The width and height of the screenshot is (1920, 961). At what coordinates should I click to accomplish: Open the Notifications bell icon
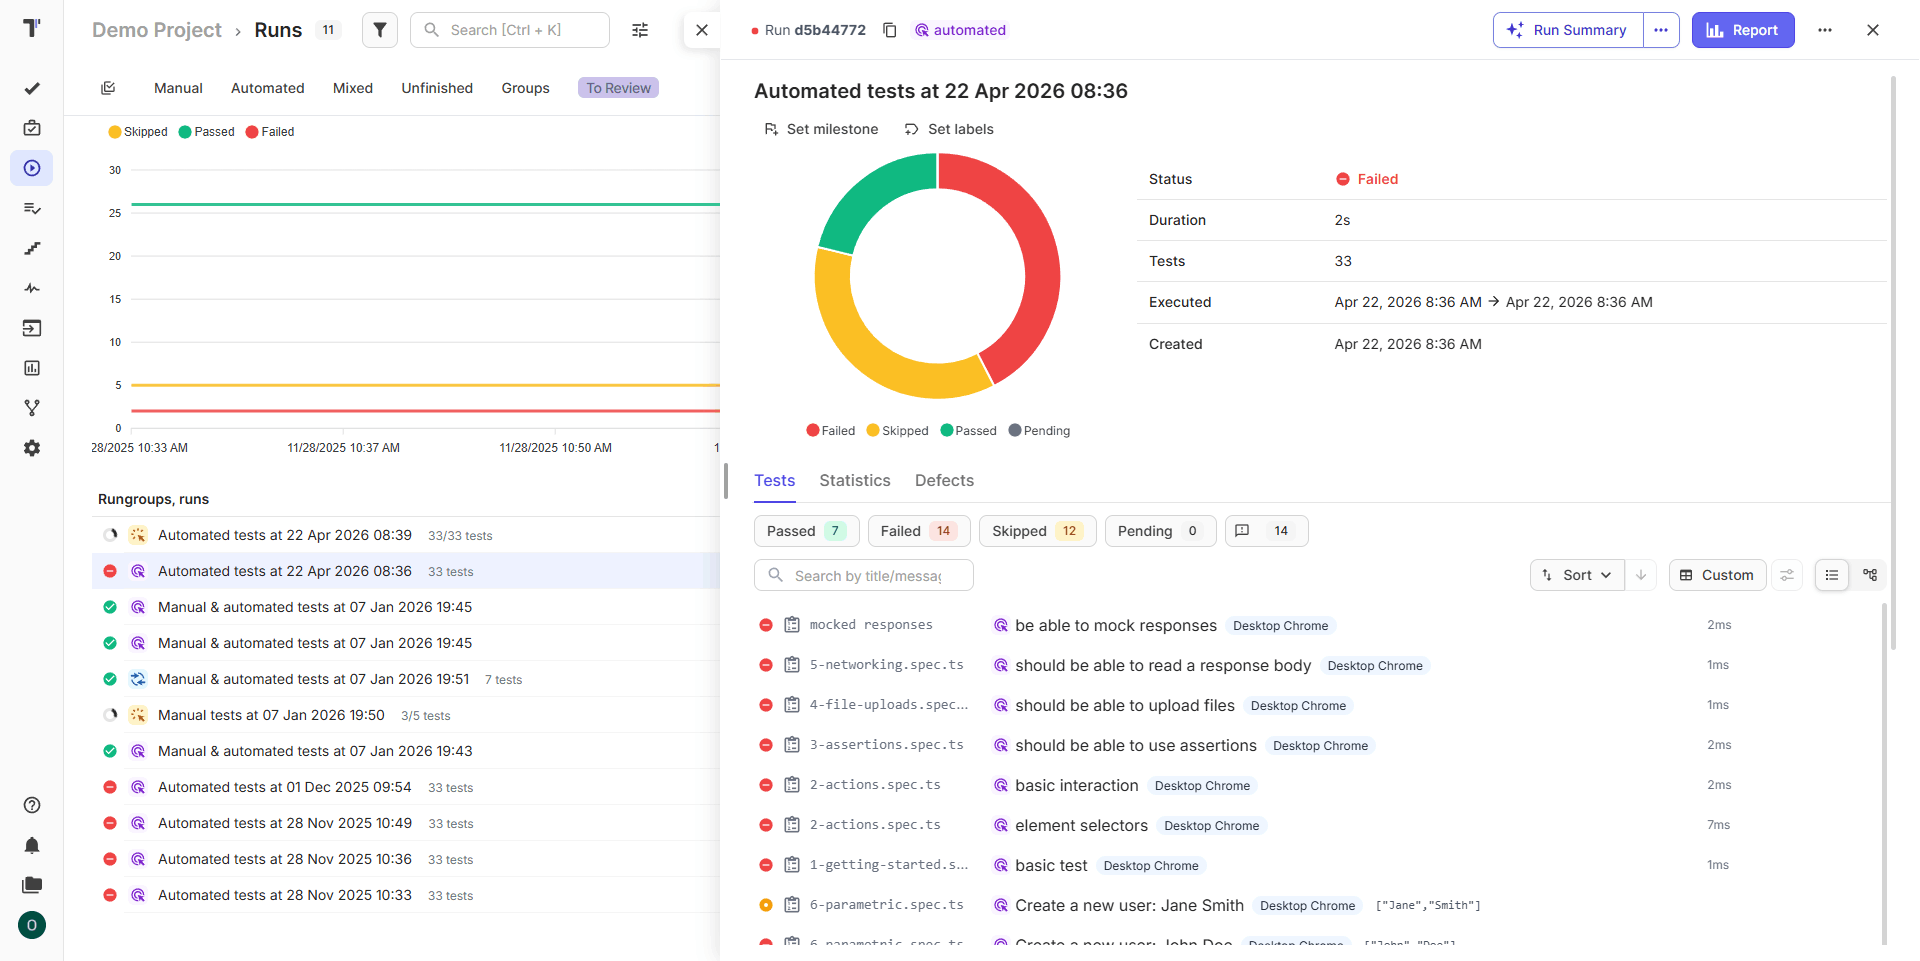32,845
